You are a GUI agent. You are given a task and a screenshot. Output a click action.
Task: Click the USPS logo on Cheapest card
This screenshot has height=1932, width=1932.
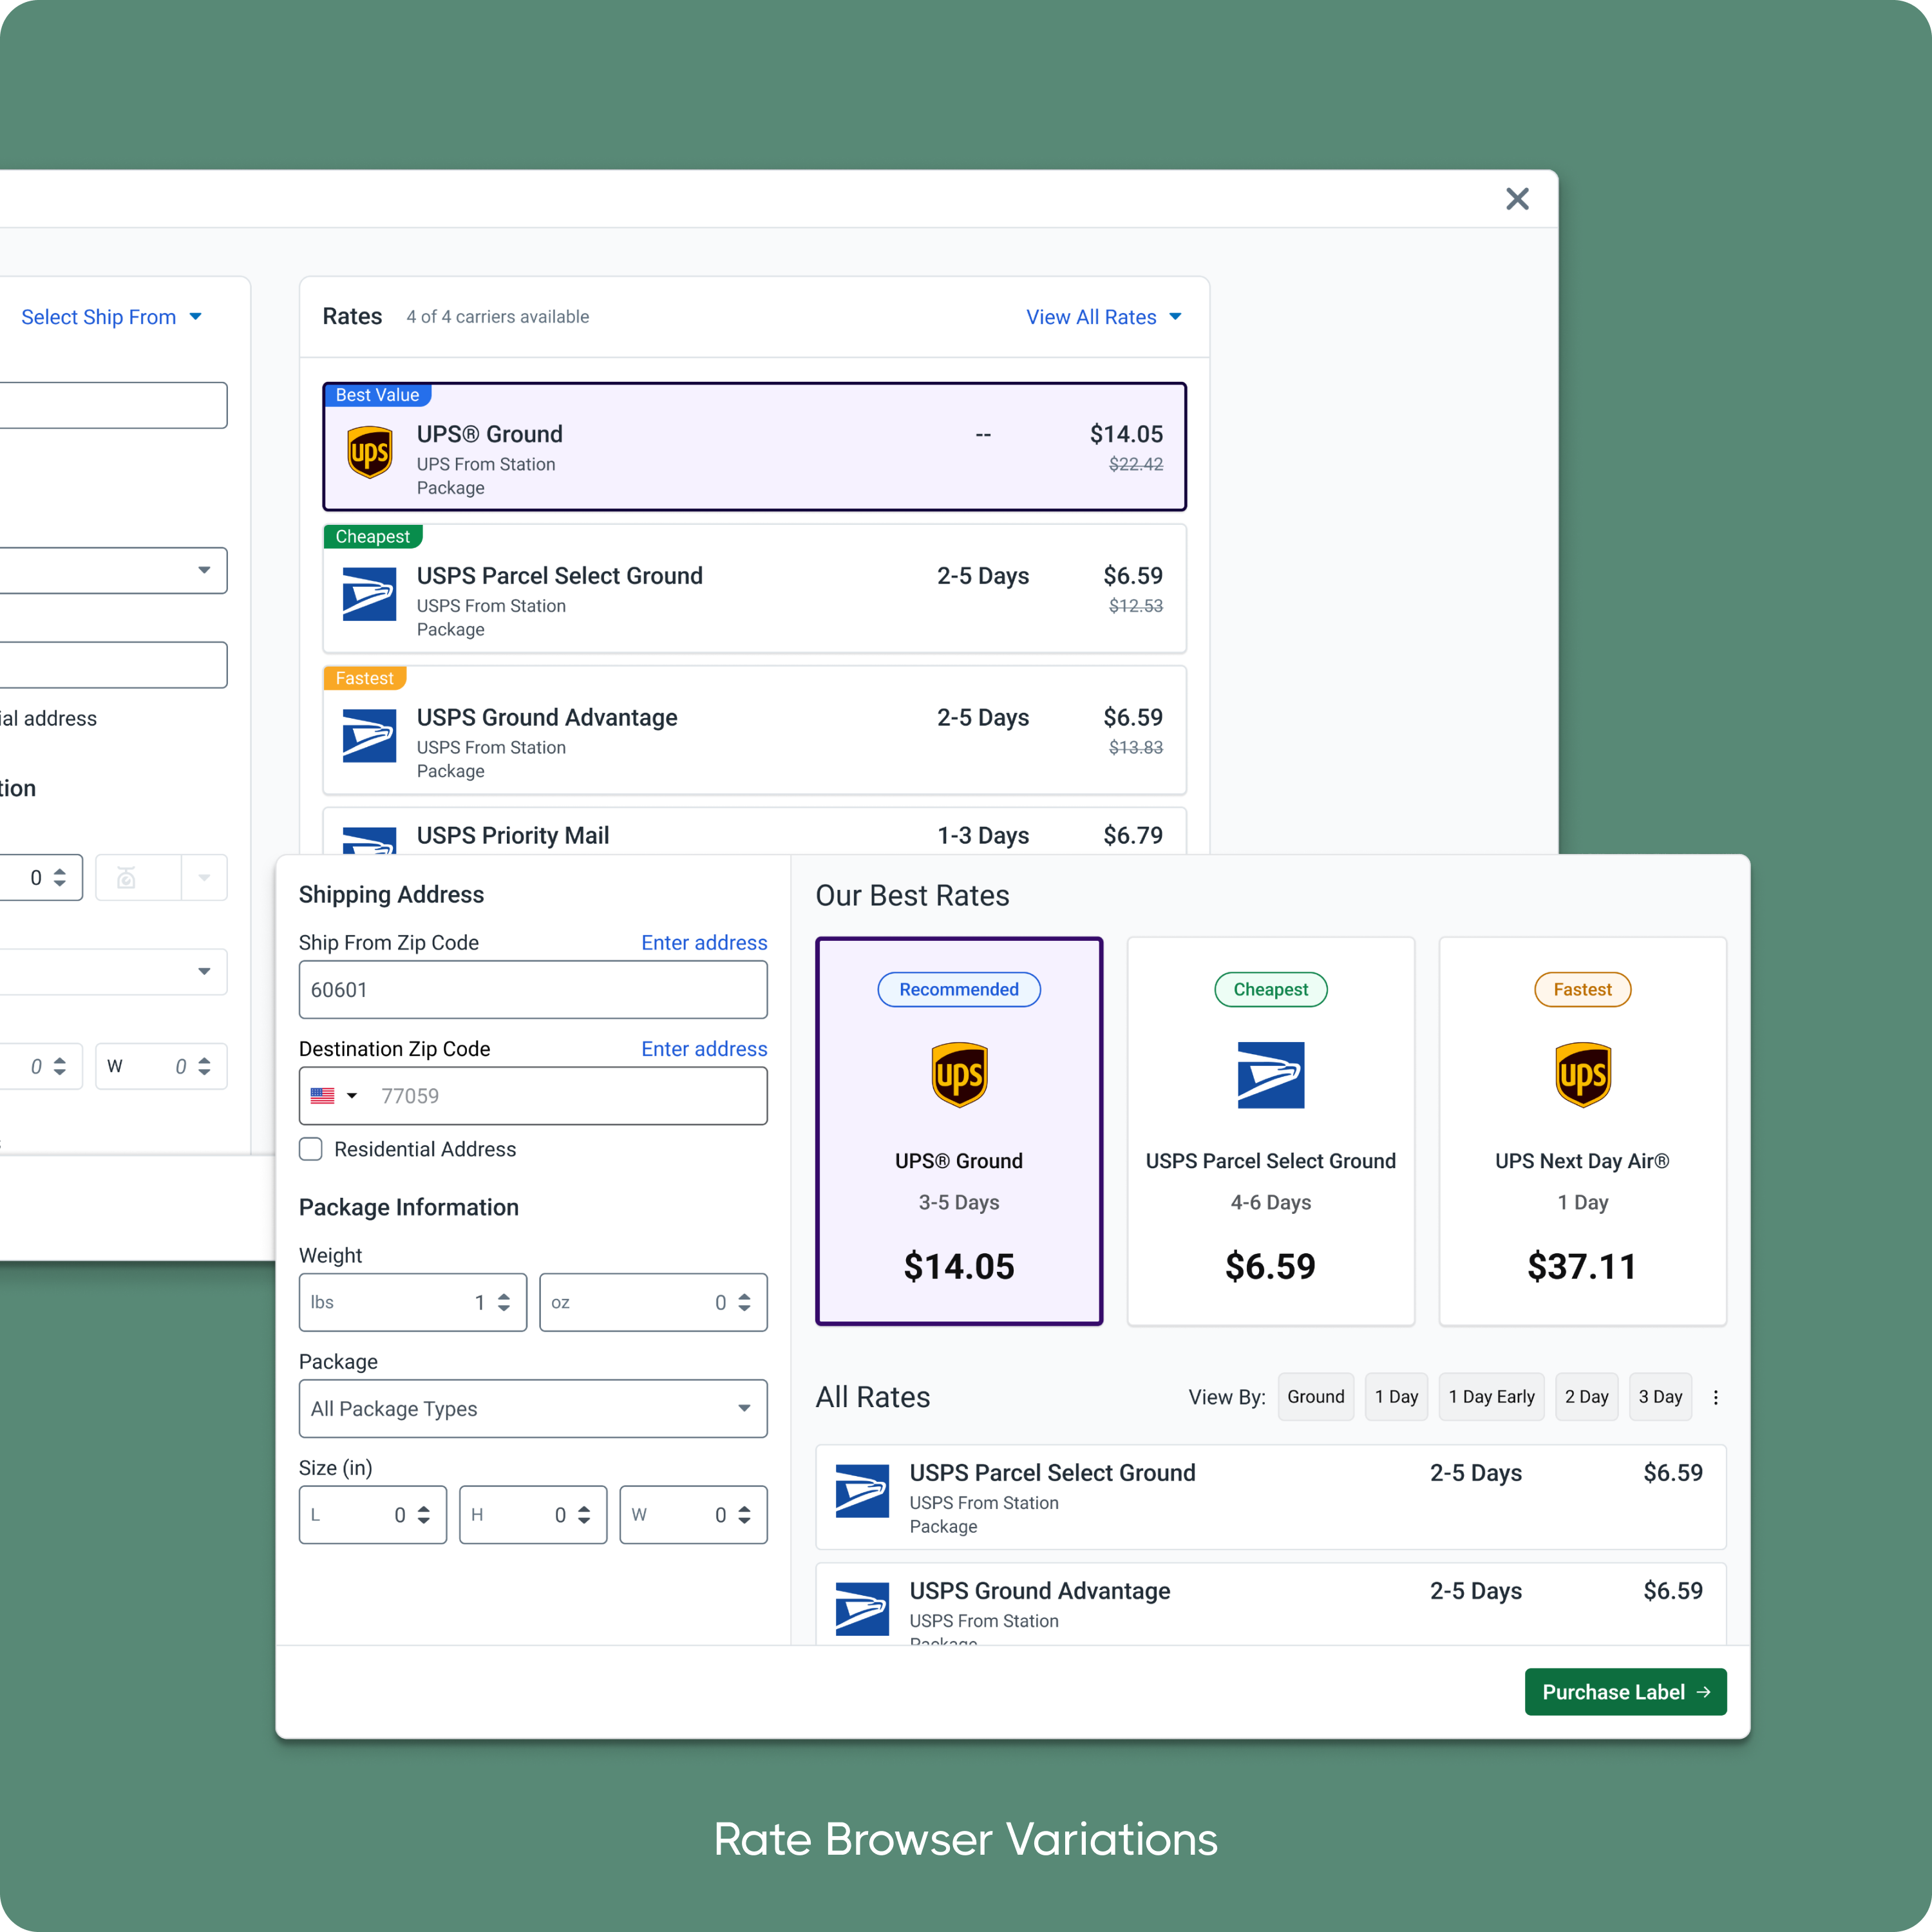(1271, 1075)
